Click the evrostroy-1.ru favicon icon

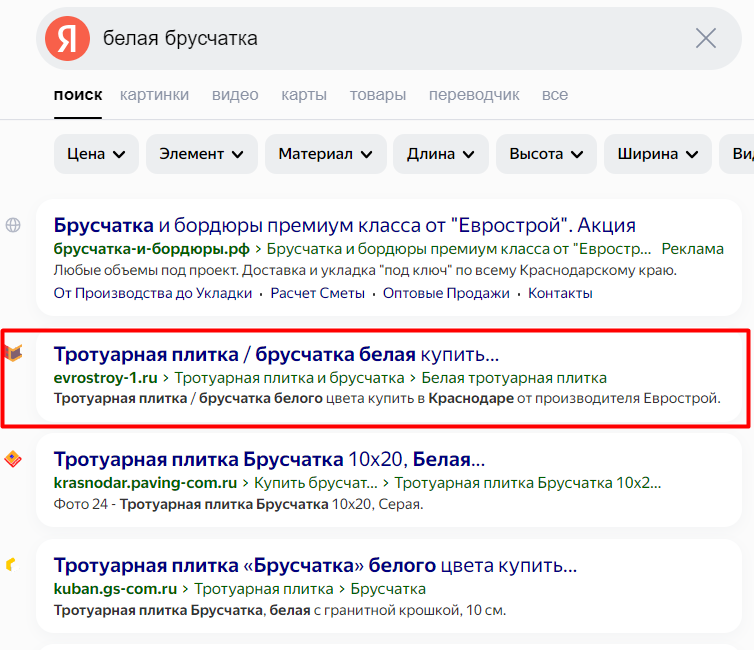pyautogui.click(x=13, y=353)
